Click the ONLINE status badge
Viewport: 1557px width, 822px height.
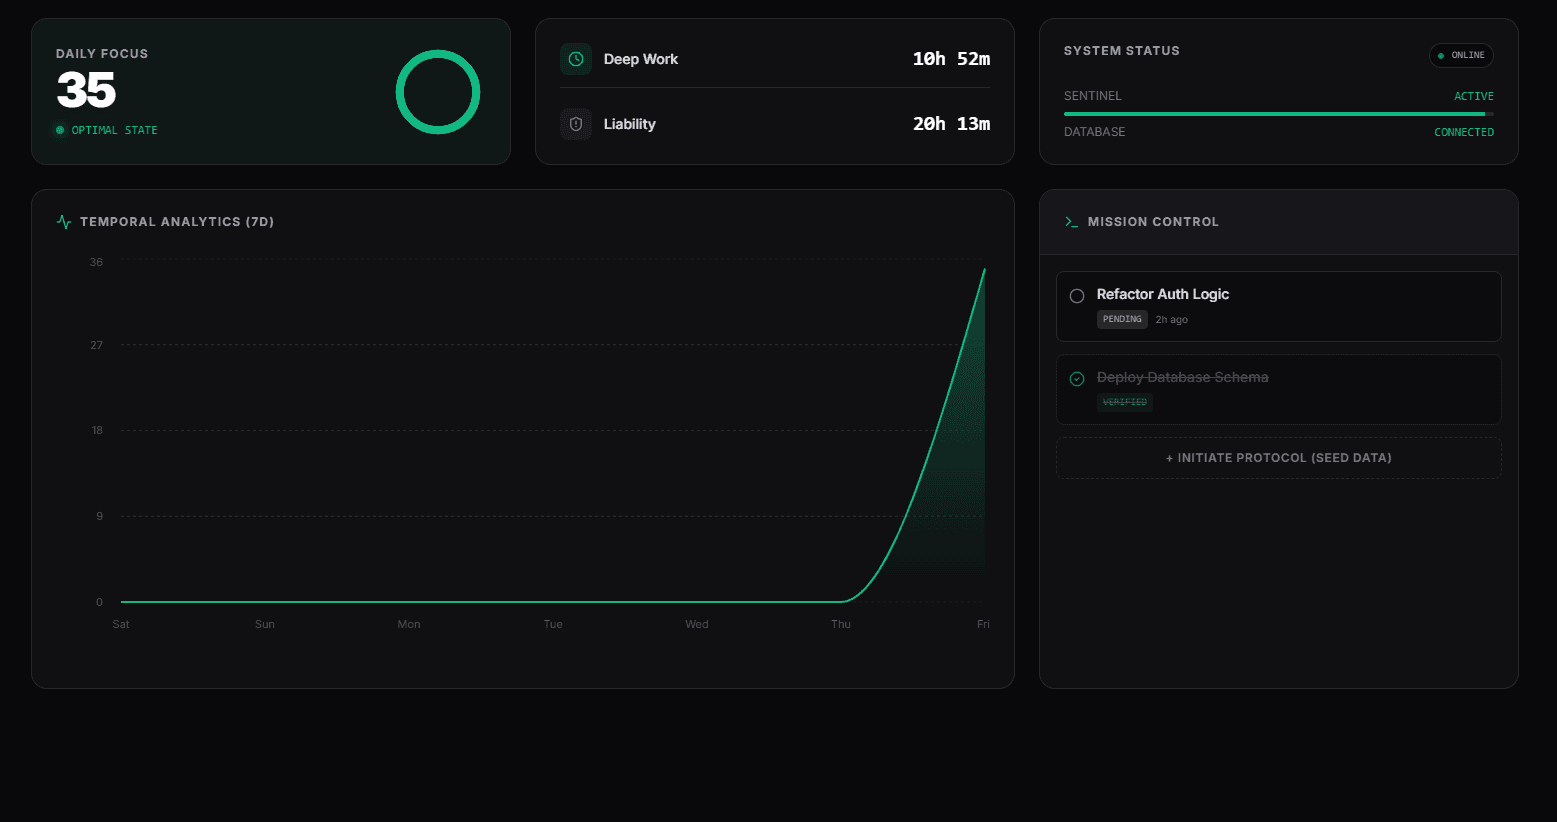1461,55
